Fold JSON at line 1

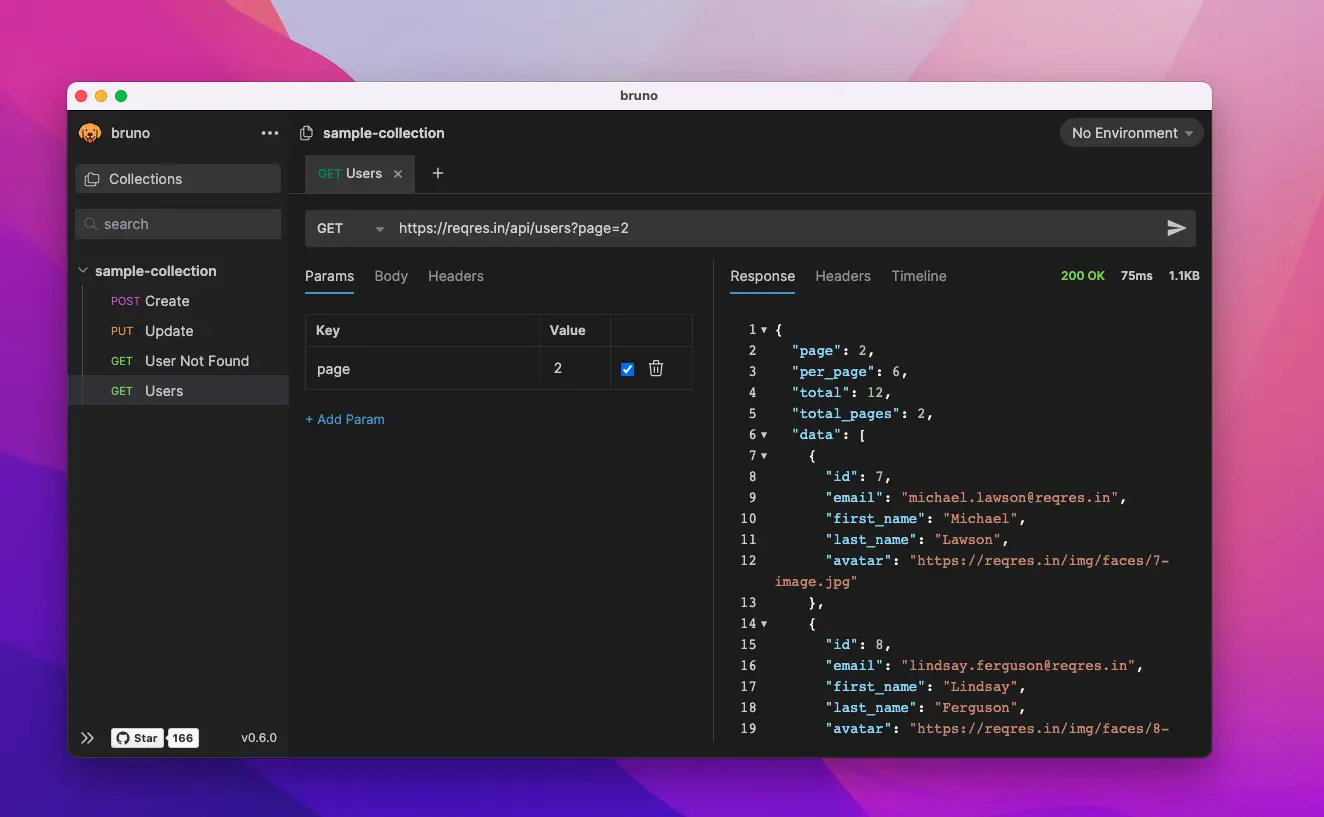pyautogui.click(x=764, y=330)
